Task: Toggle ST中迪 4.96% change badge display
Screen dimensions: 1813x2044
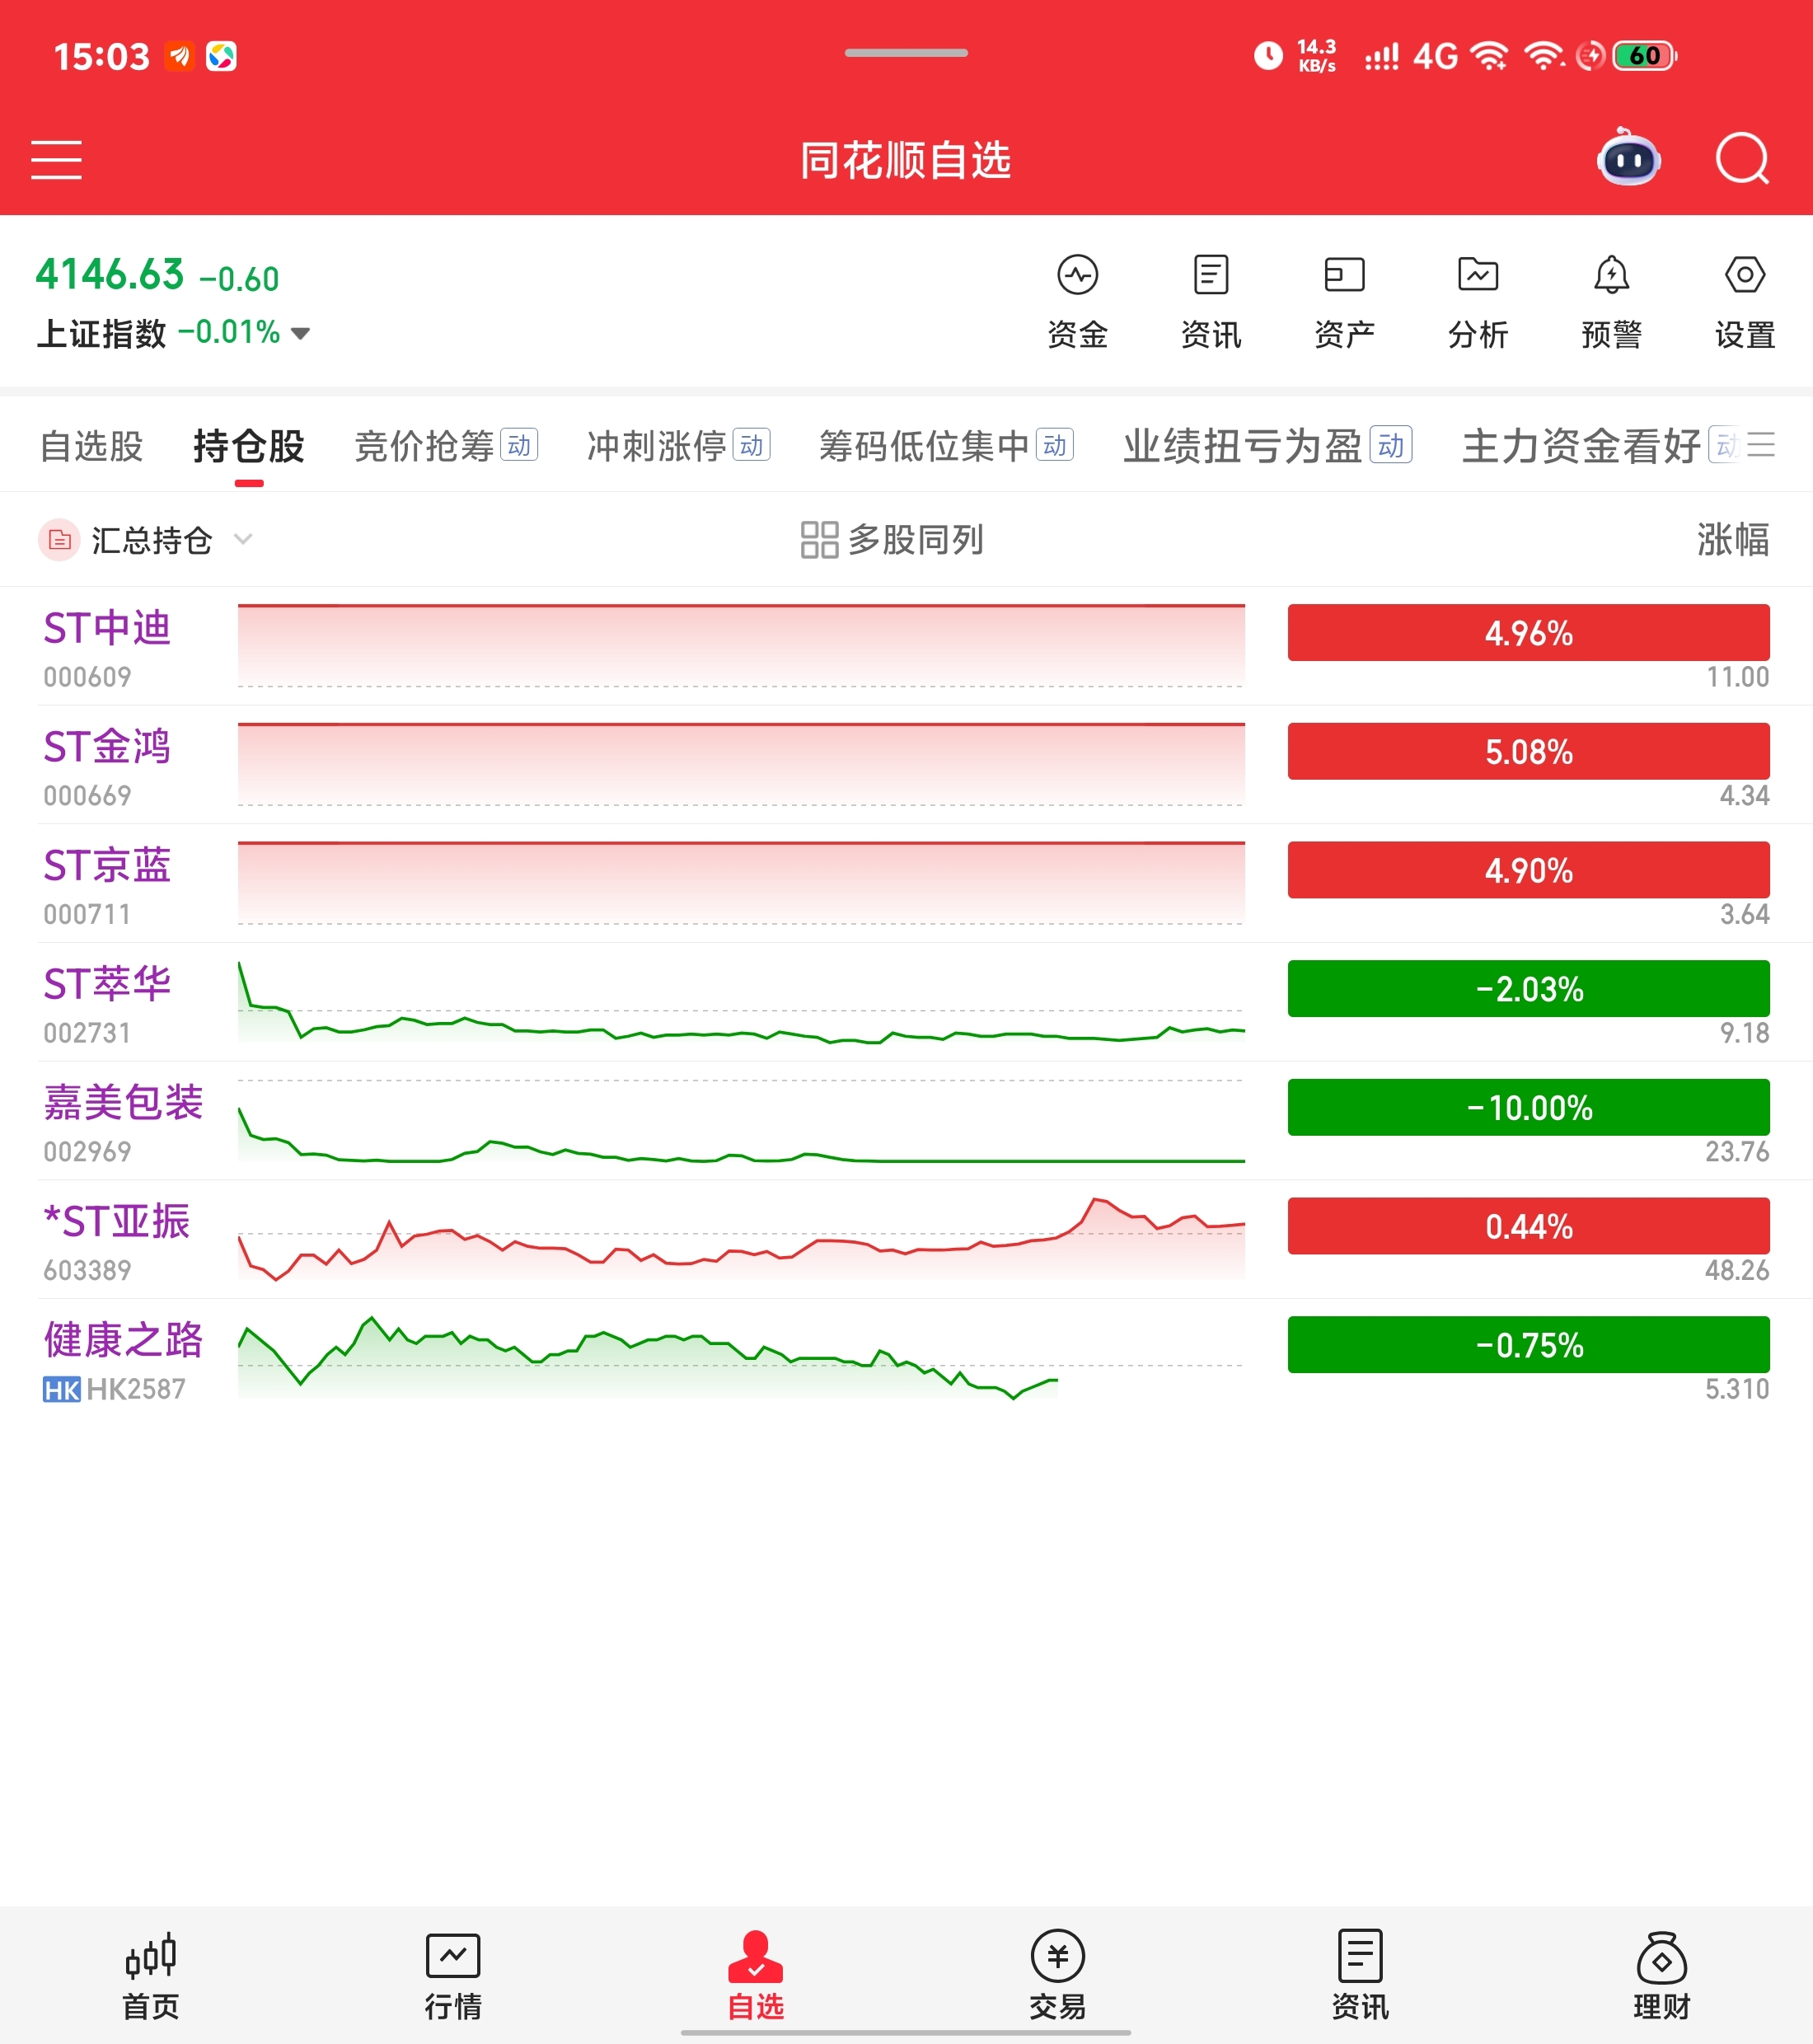Action: point(1528,633)
